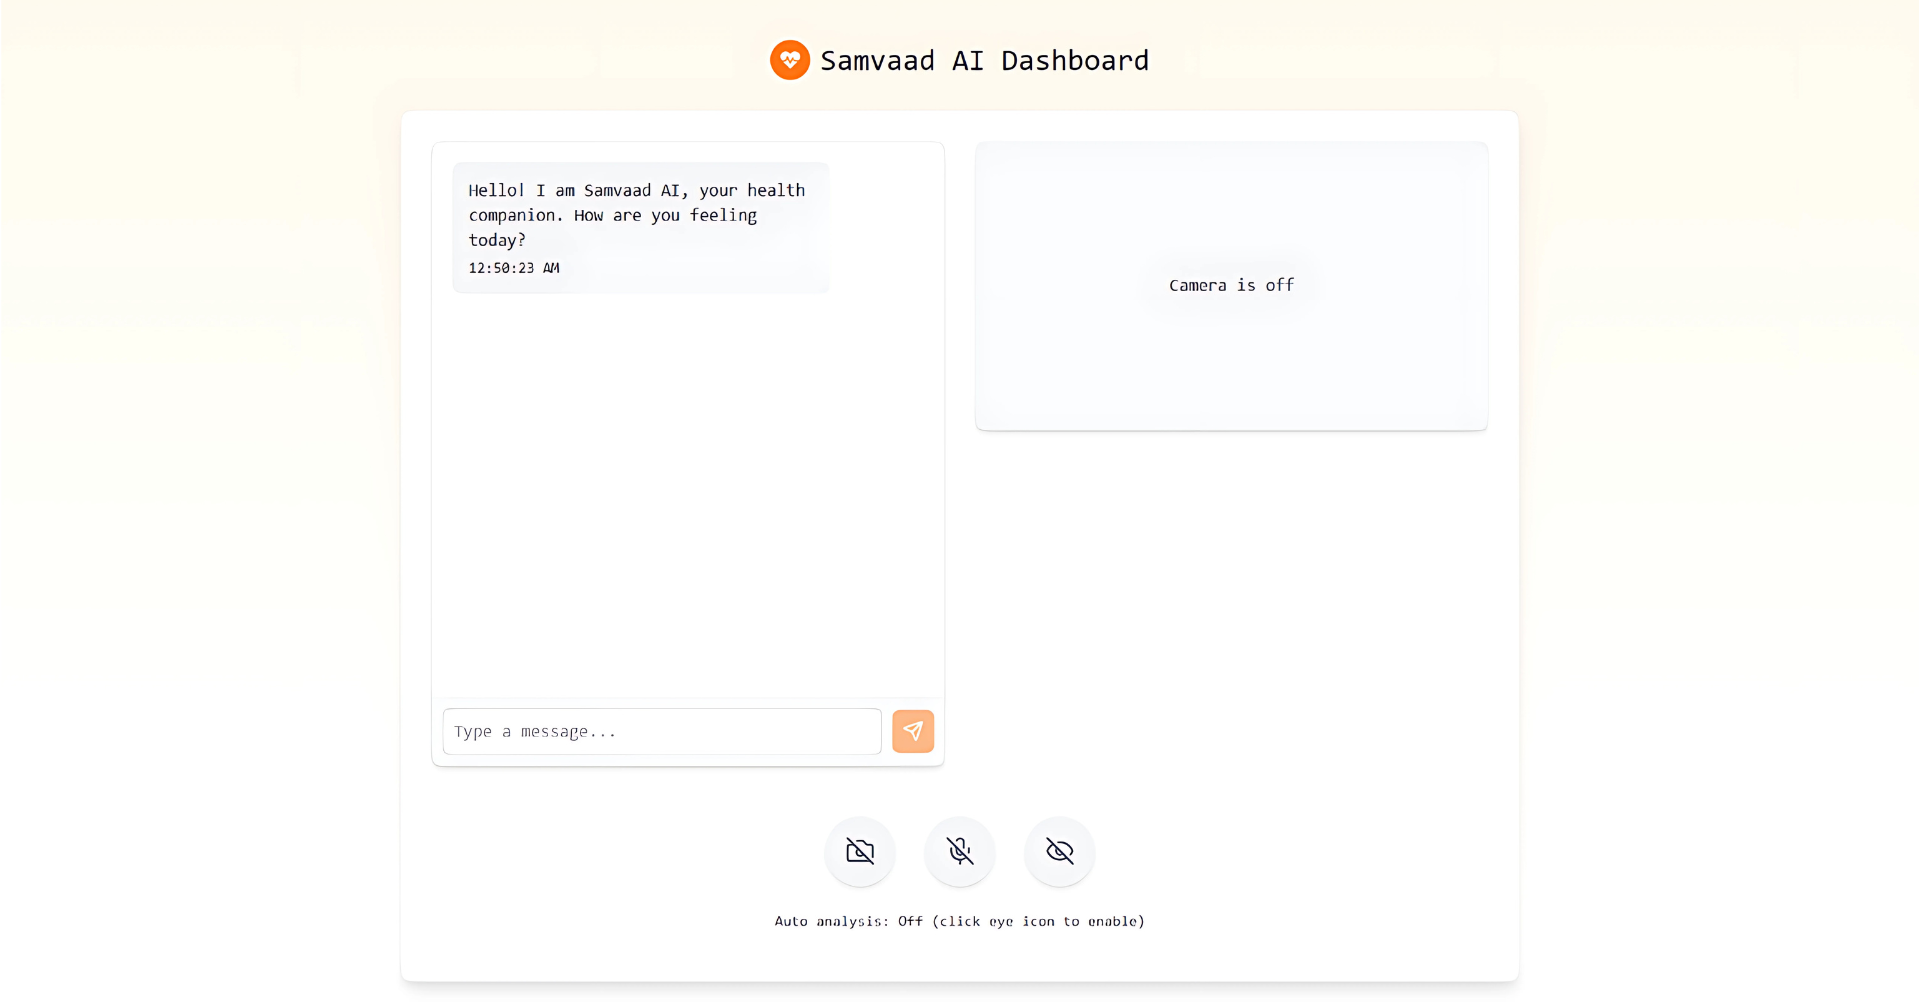Click the word 'Dashboard' in the header
Screen dimensions: 1920x1002
pos(1075,61)
